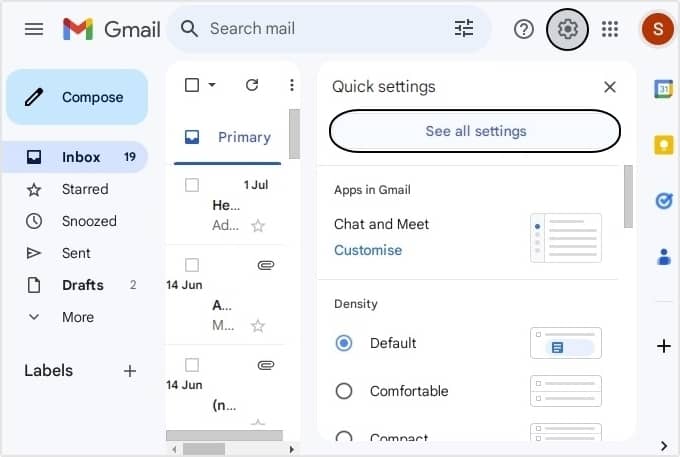
Task: Click See all settings
Action: pyautogui.click(x=475, y=131)
